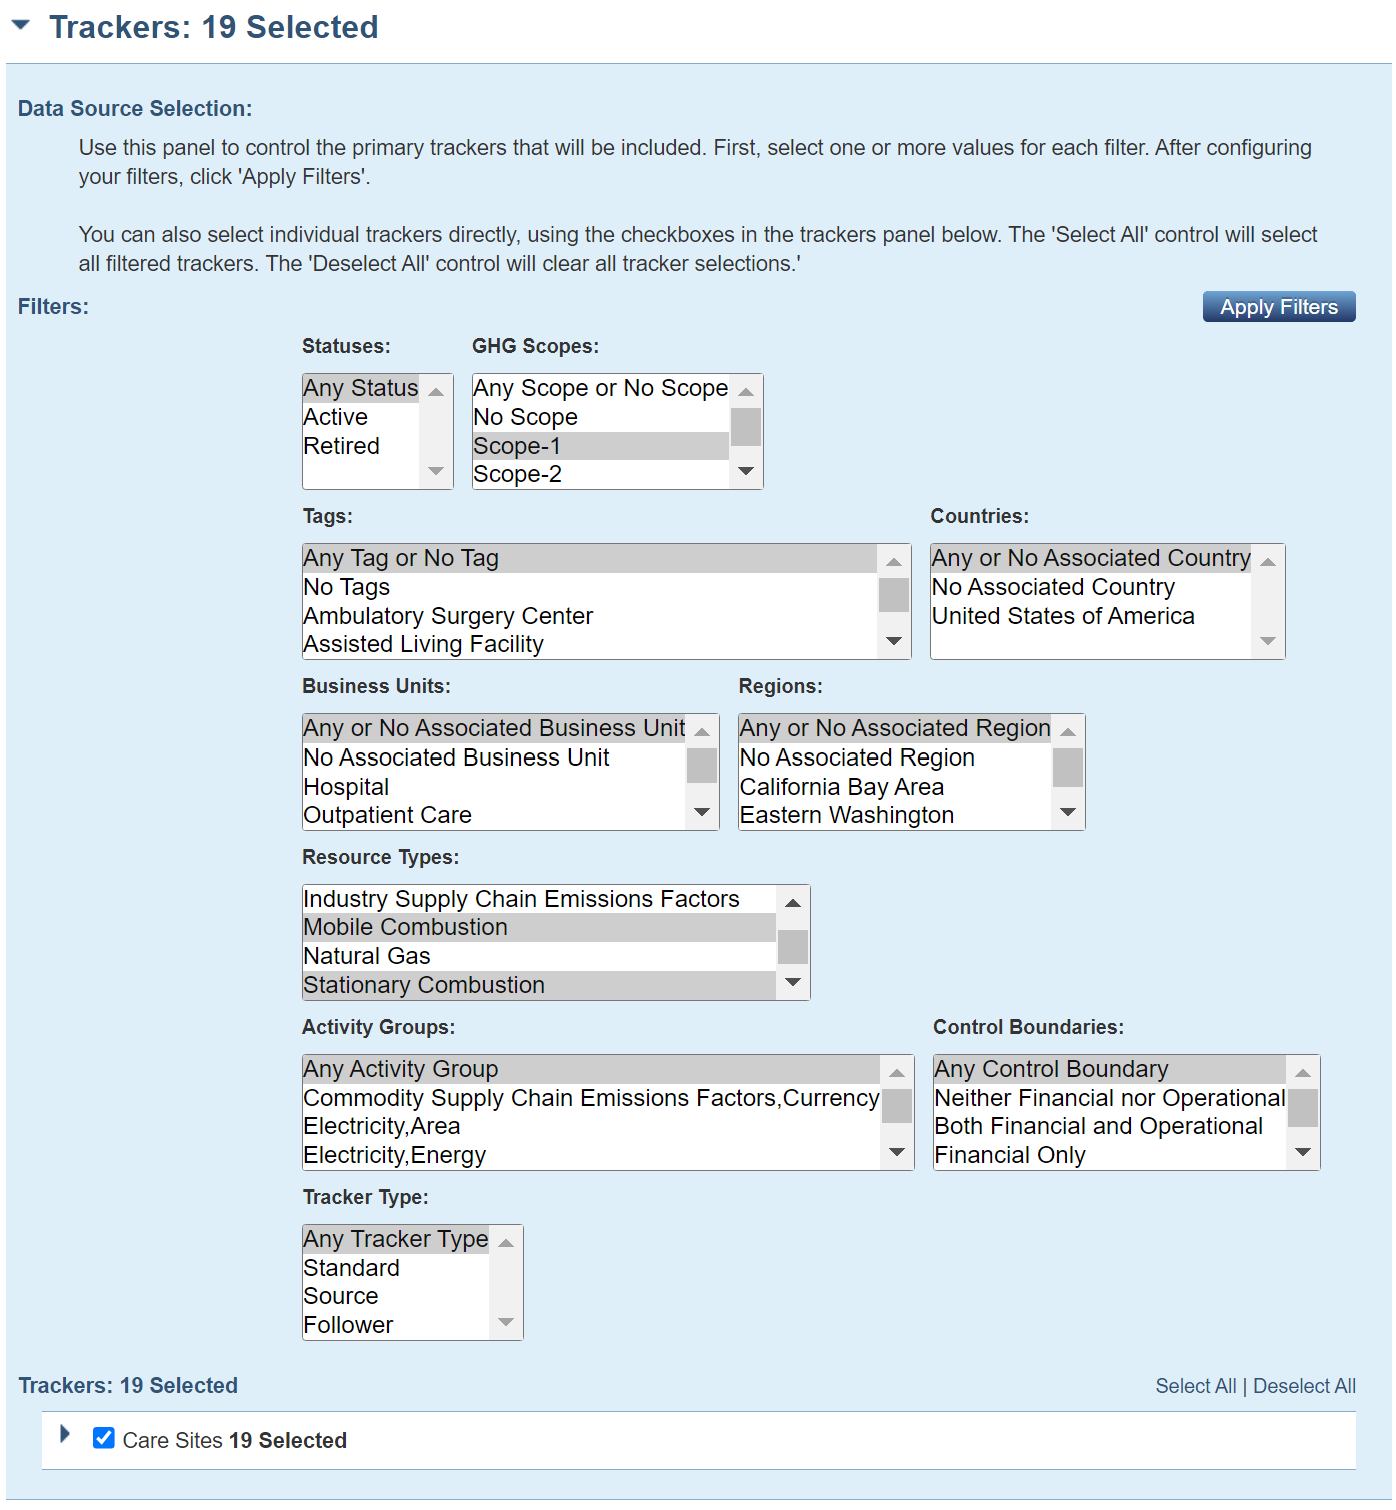Screen dimensions: 1396x1510
Task: Click up arrow of Resource Types list
Action: (x=793, y=903)
